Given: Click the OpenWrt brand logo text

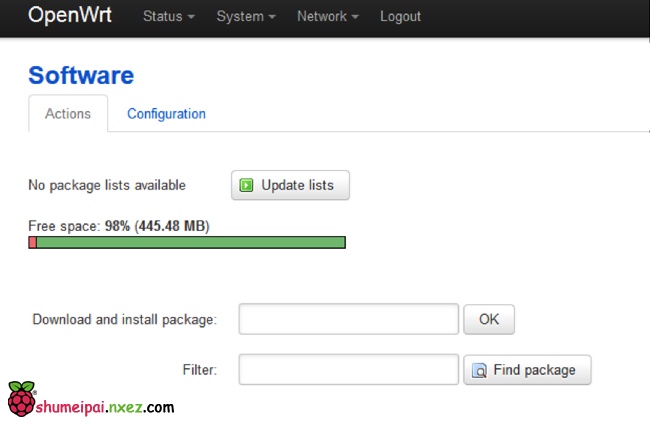Looking at the screenshot, I should point(70,15).
